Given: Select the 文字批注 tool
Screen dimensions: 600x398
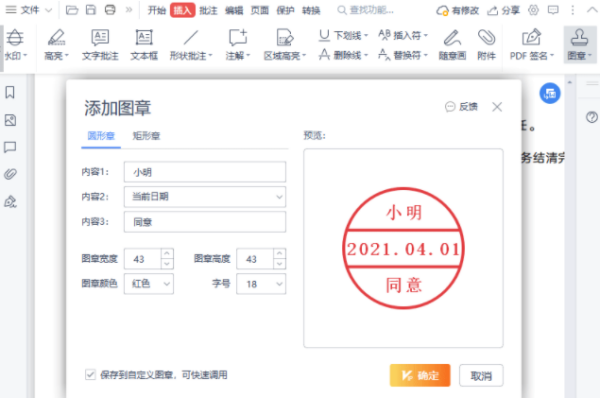Looking at the screenshot, I should [100, 45].
